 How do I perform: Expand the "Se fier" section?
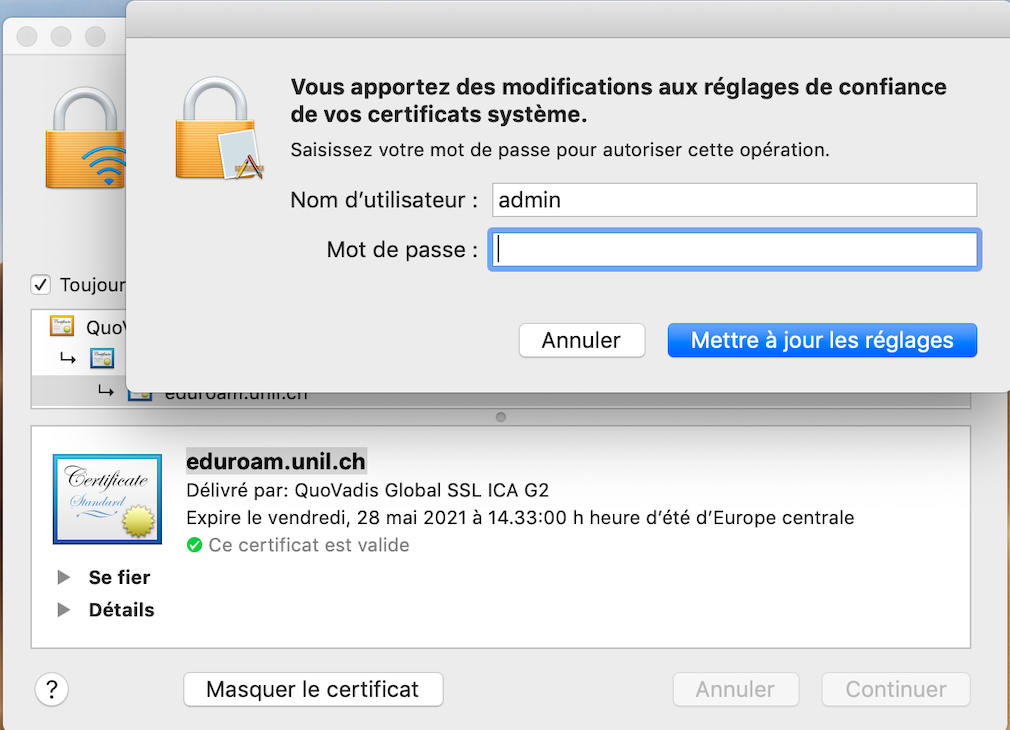click(x=64, y=577)
